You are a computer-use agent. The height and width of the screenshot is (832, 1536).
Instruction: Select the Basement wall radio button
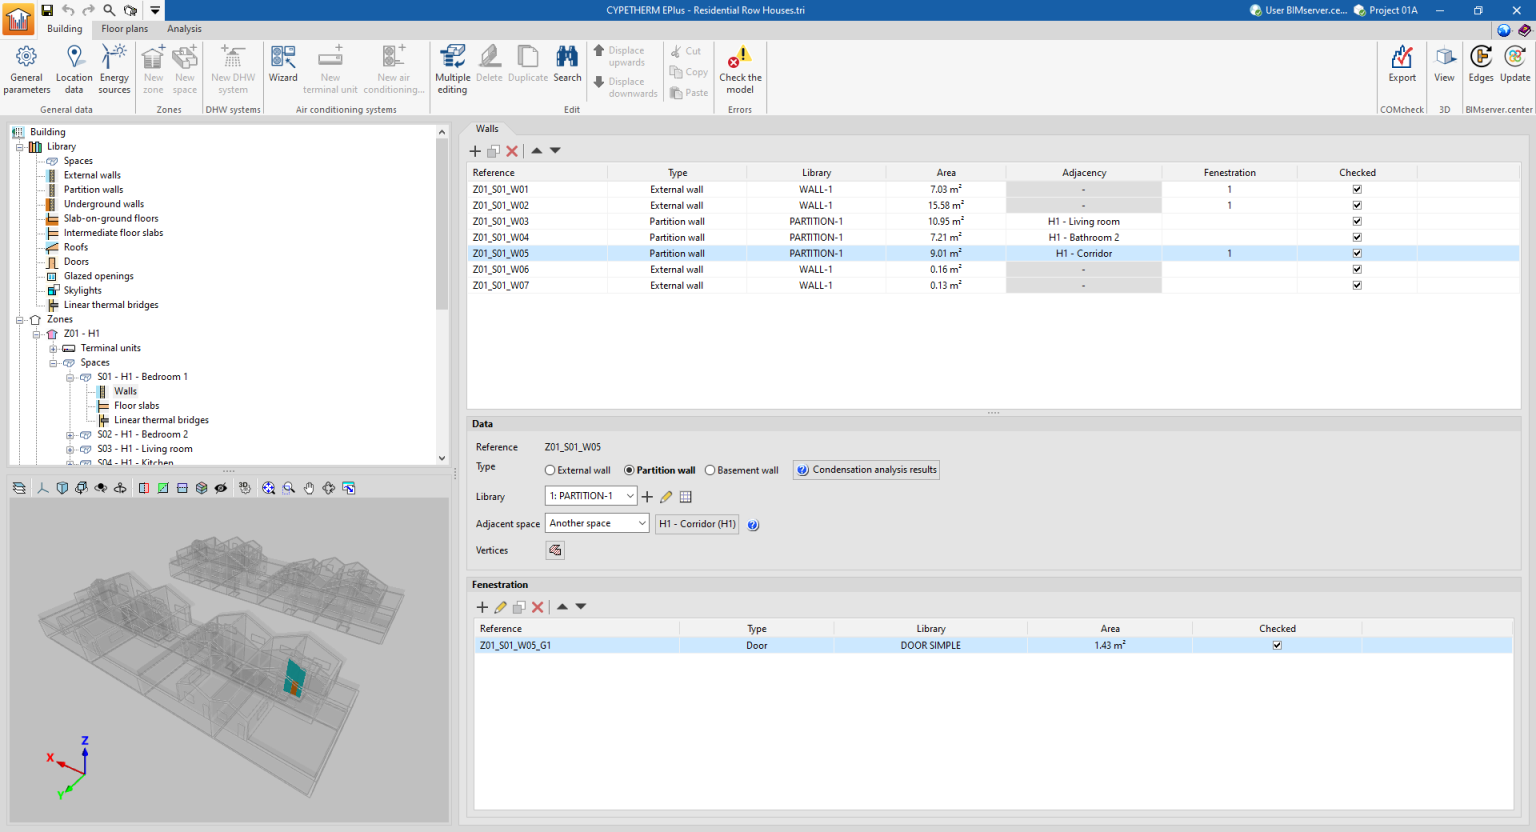(x=710, y=470)
